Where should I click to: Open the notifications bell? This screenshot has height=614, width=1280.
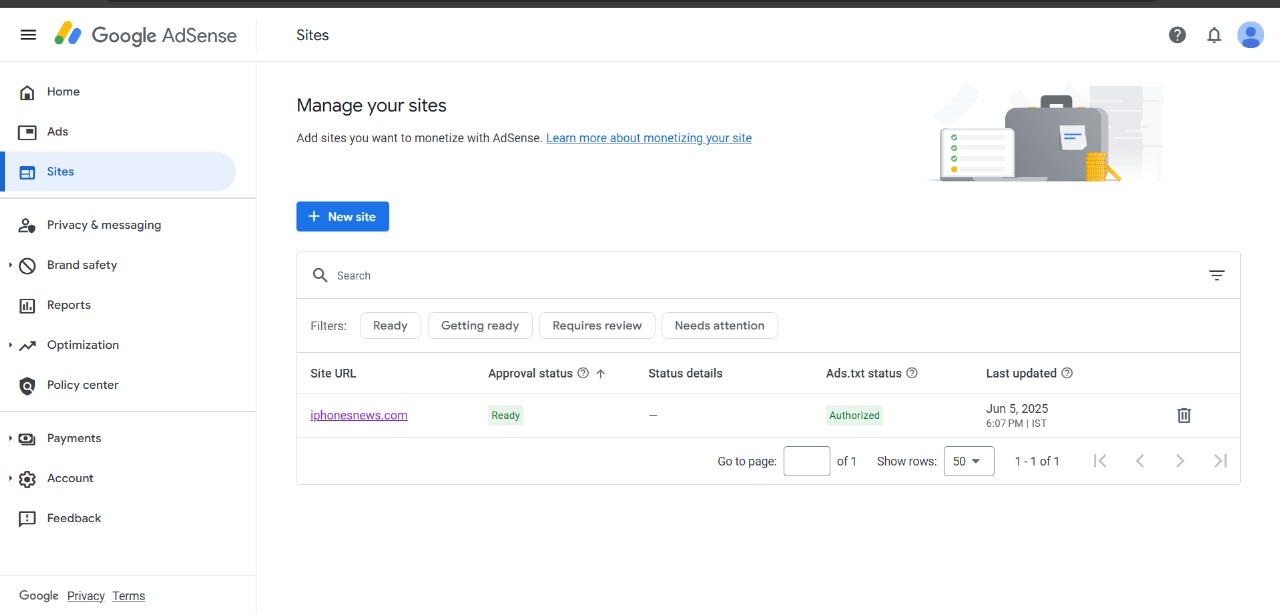1214,35
